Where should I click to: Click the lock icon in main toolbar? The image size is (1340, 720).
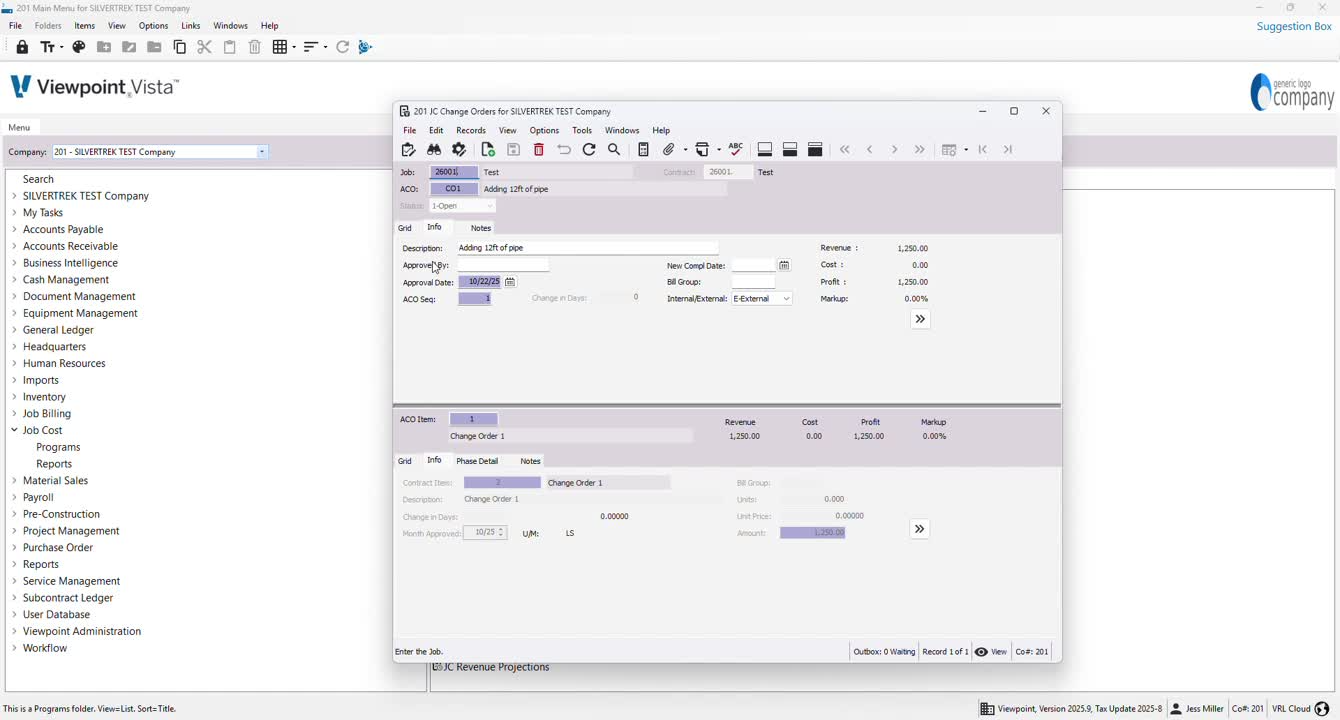coord(22,47)
